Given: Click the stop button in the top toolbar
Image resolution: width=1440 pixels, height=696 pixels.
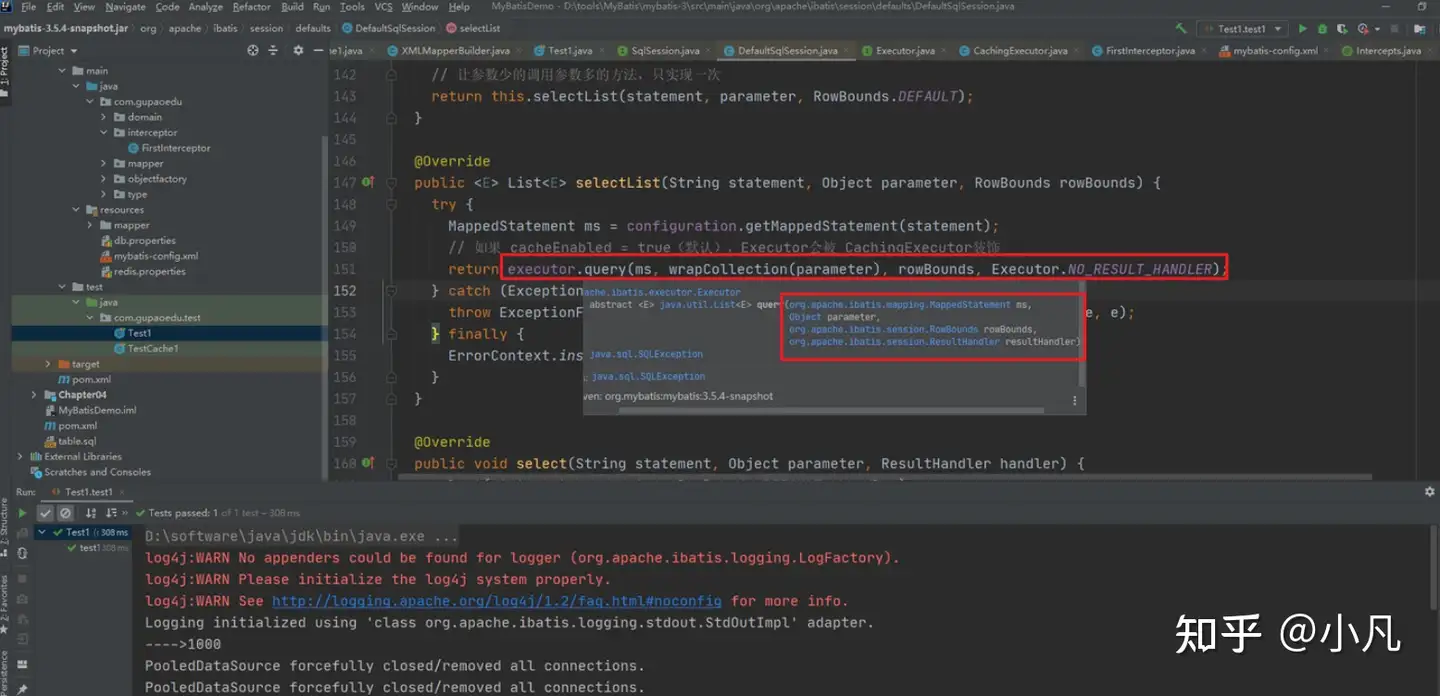Looking at the screenshot, I should [1394, 29].
